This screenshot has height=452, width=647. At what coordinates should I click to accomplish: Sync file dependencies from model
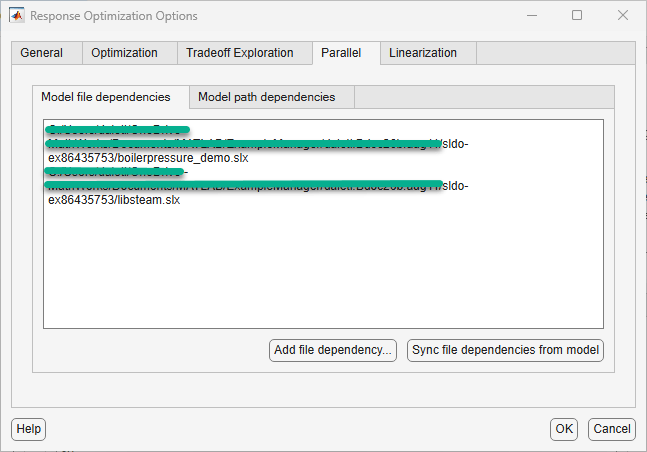point(505,350)
